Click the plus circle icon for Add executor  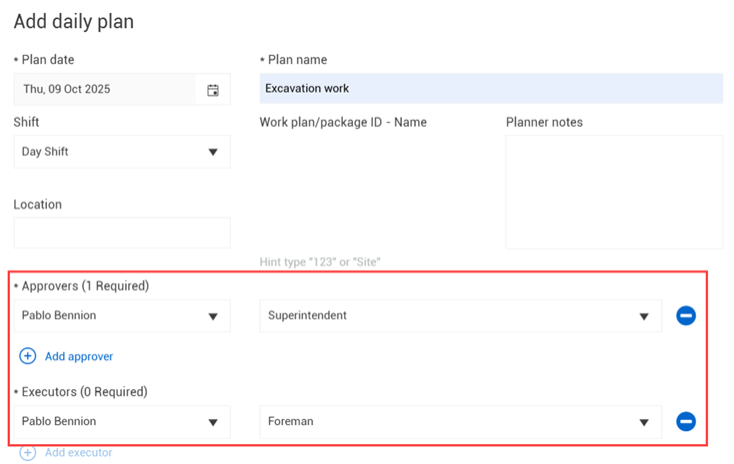pyautogui.click(x=28, y=453)
